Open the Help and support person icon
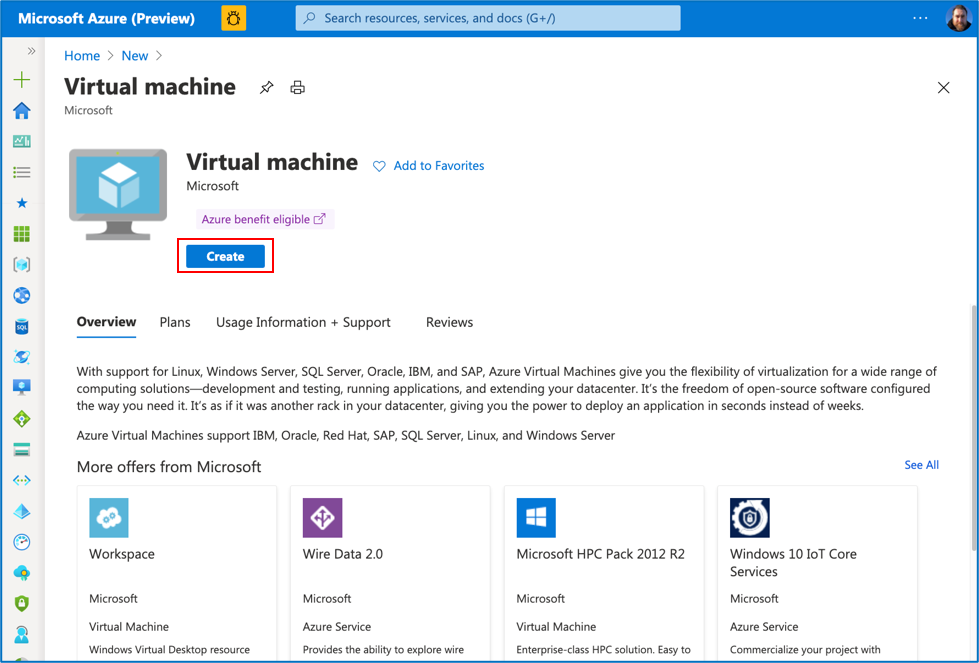979x663 pixels. tap(22, 634)
